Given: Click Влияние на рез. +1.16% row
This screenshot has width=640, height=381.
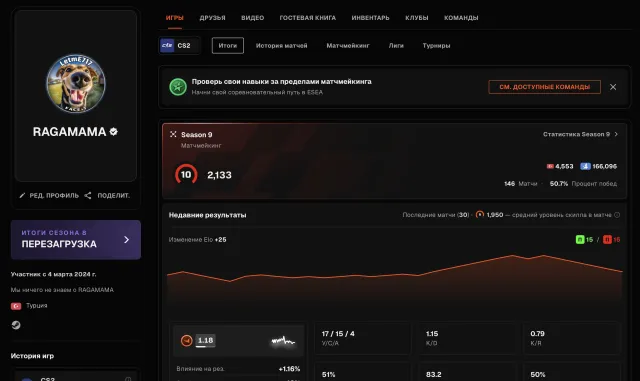Looking at the screenshot, I should [238, 369].
